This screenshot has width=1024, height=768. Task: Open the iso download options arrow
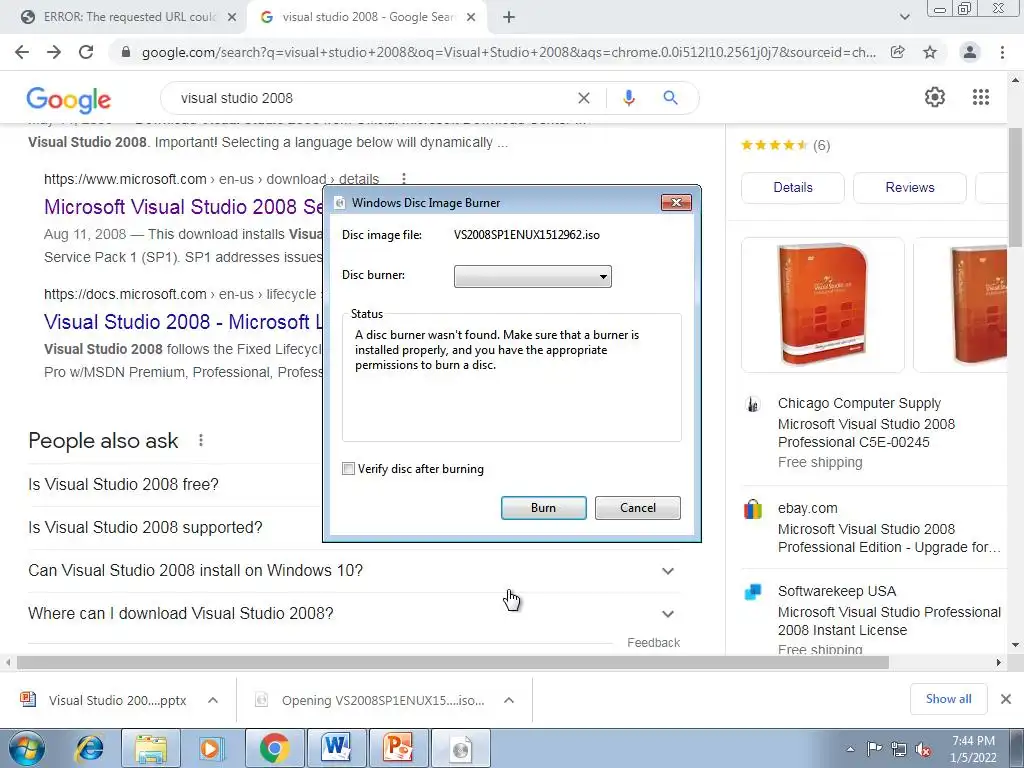509,700
